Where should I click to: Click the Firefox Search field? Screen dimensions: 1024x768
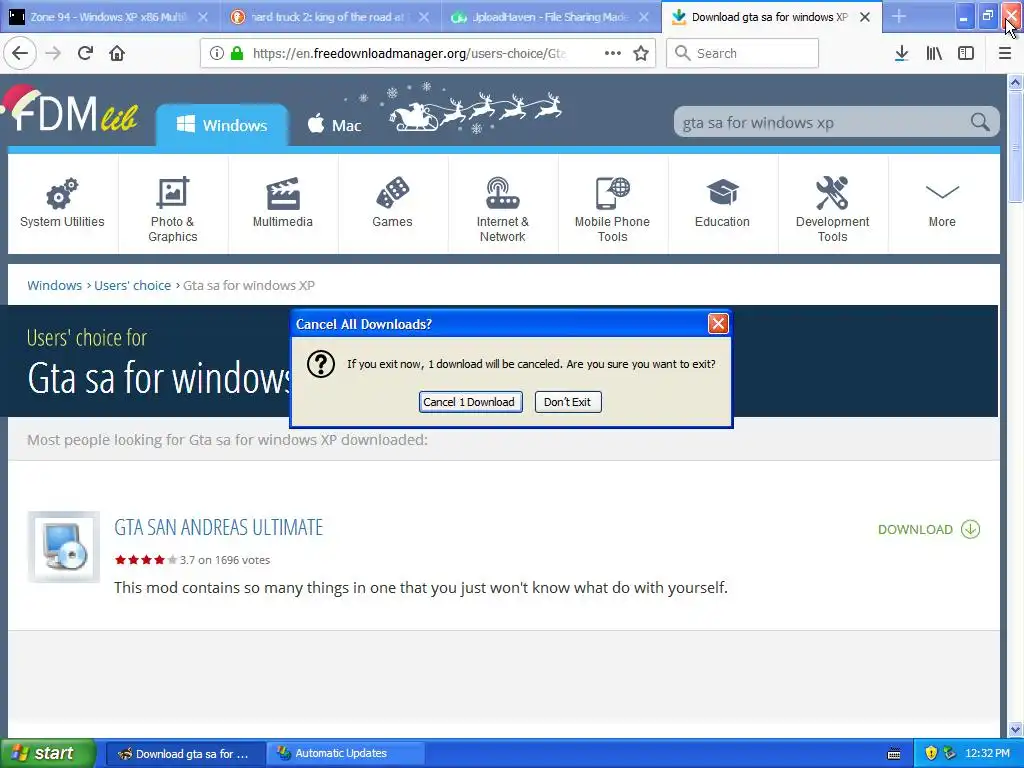pos(742,53)
